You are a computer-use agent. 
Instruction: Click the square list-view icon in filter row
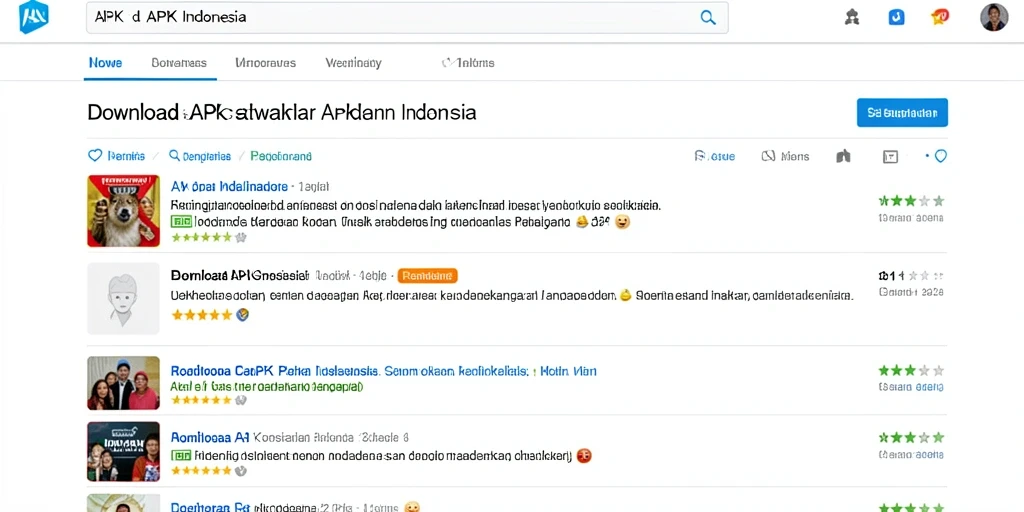pyautogui.click(x=890, y=156)
